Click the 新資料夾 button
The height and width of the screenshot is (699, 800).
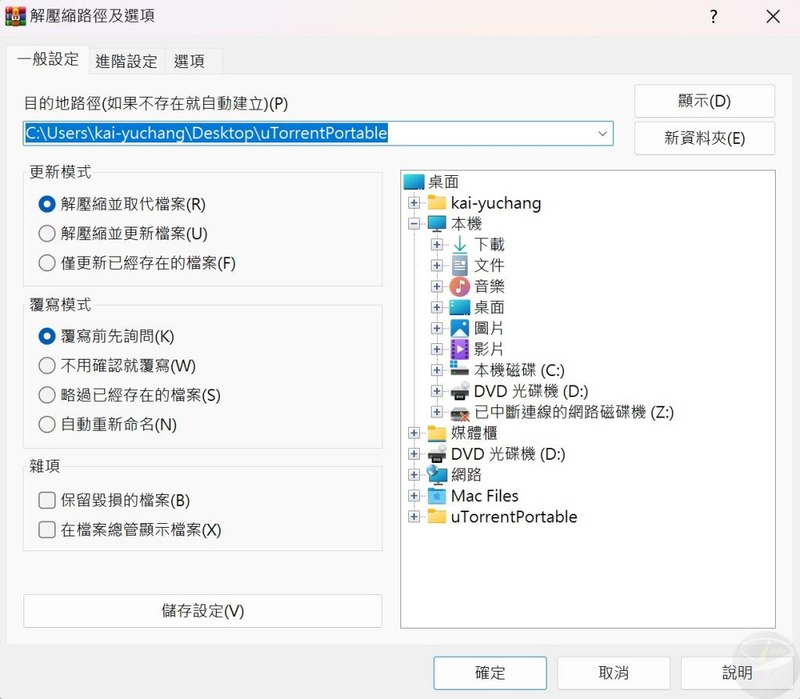click(x=704, y=139)
